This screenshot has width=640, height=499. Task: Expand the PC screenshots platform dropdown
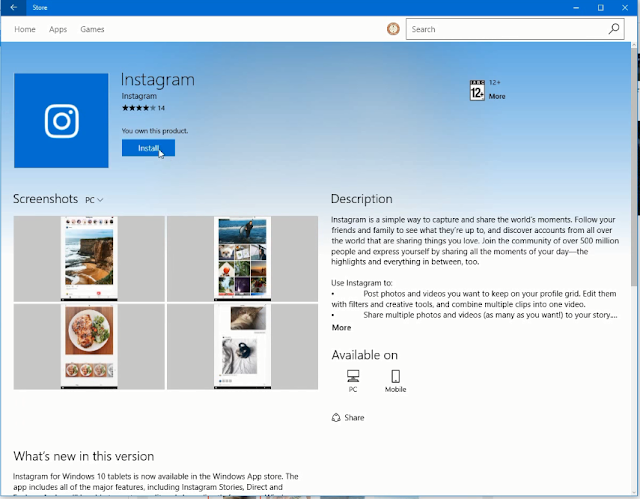(x=94, y=200)
